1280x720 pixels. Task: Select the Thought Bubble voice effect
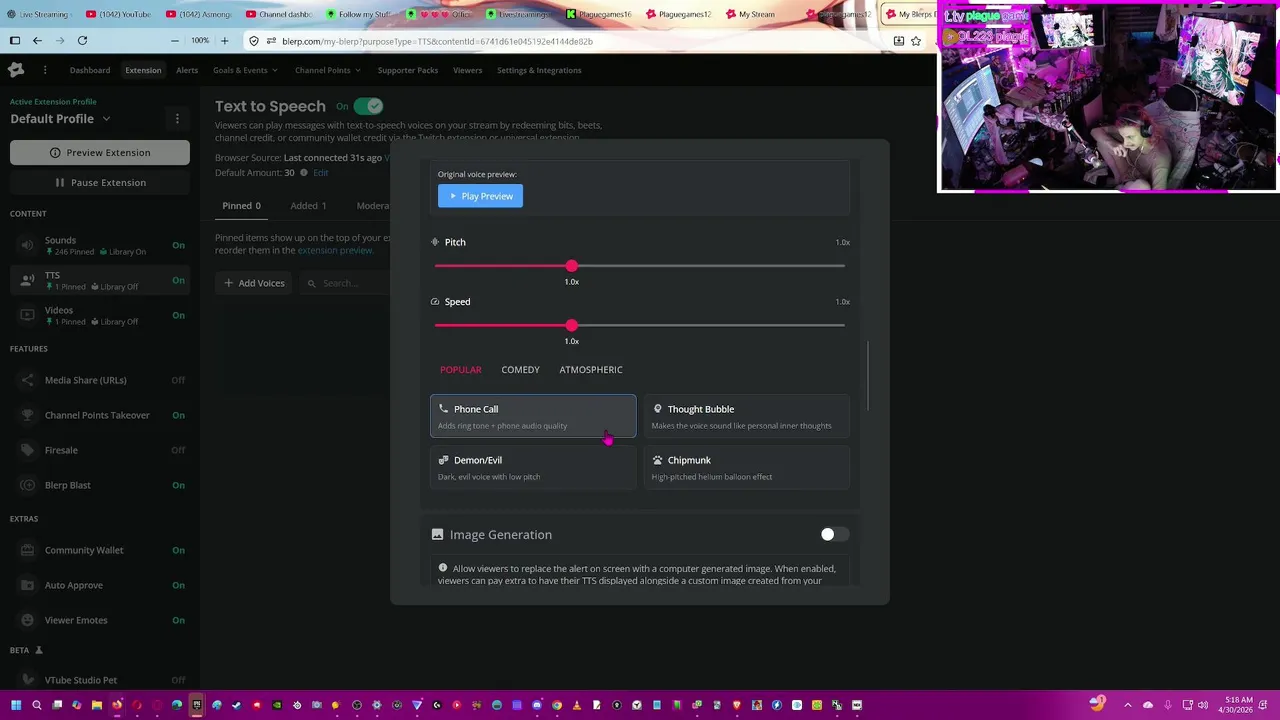(x=747, y=416)
